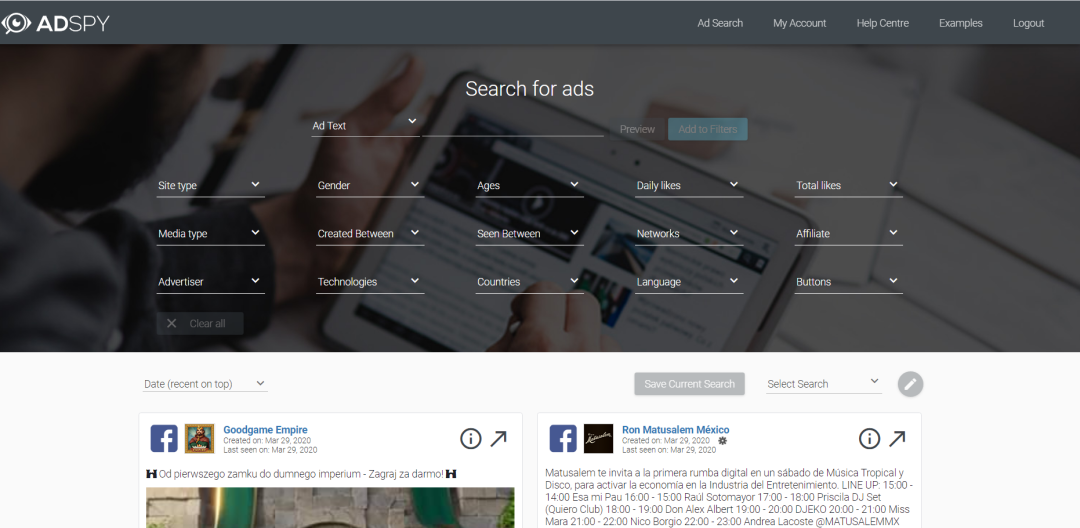Screen dimensions: 1080x528
Task: Open the Ad Text search type dropdown
Action: (x=365, y=125)
